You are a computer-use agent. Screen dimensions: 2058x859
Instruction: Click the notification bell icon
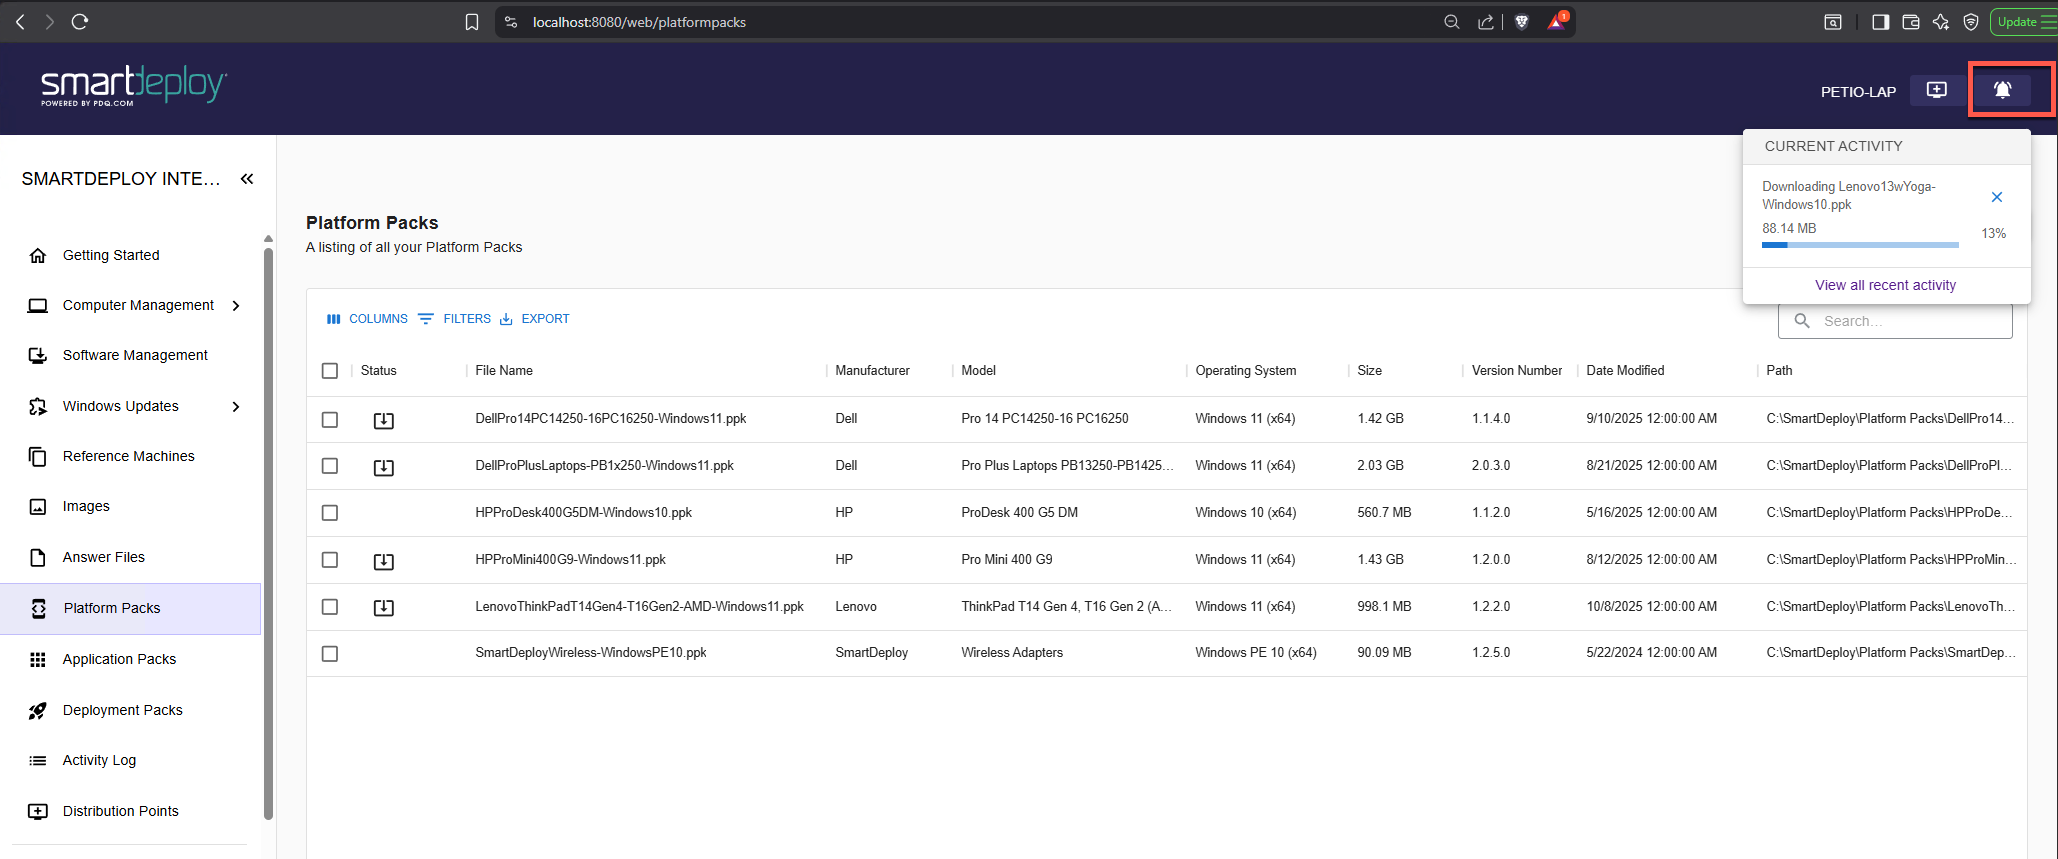pos(2002,90)
